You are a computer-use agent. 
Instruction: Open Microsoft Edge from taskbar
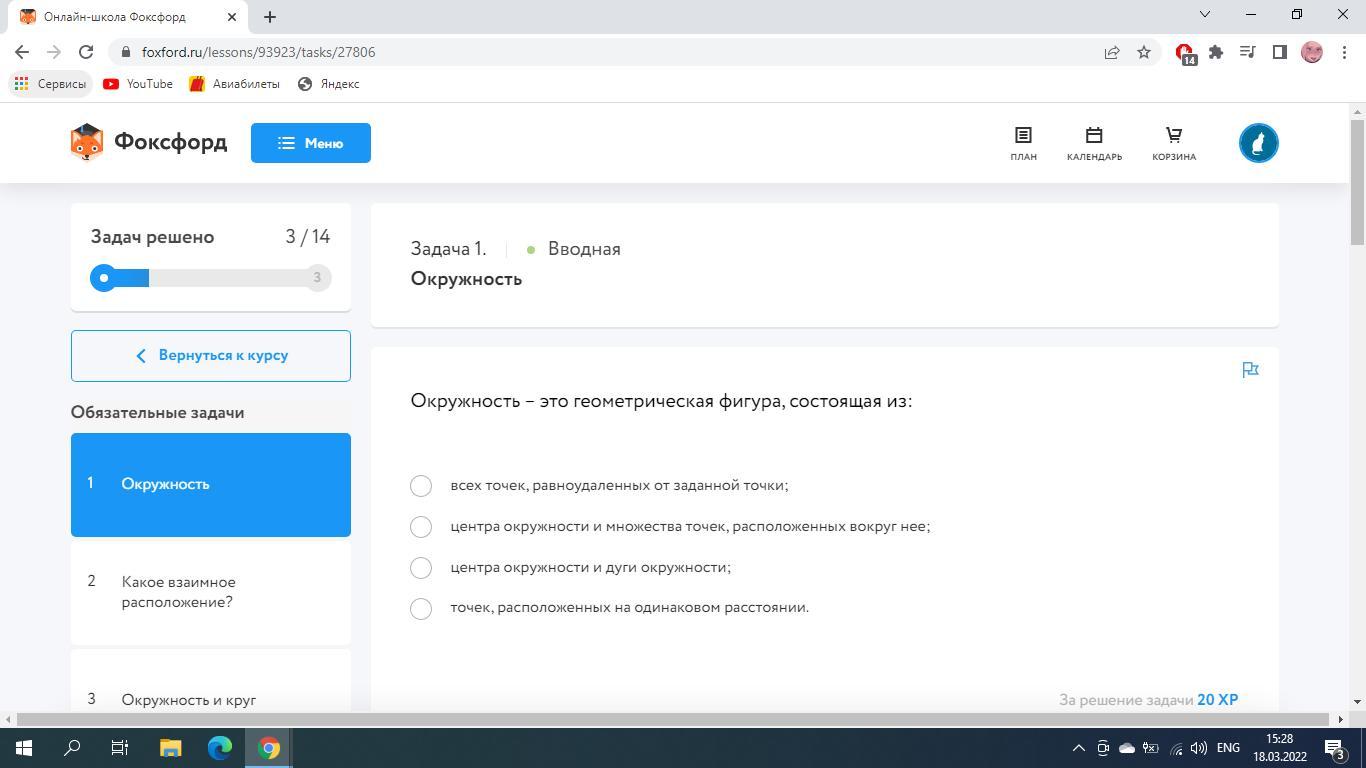(220, 748)
